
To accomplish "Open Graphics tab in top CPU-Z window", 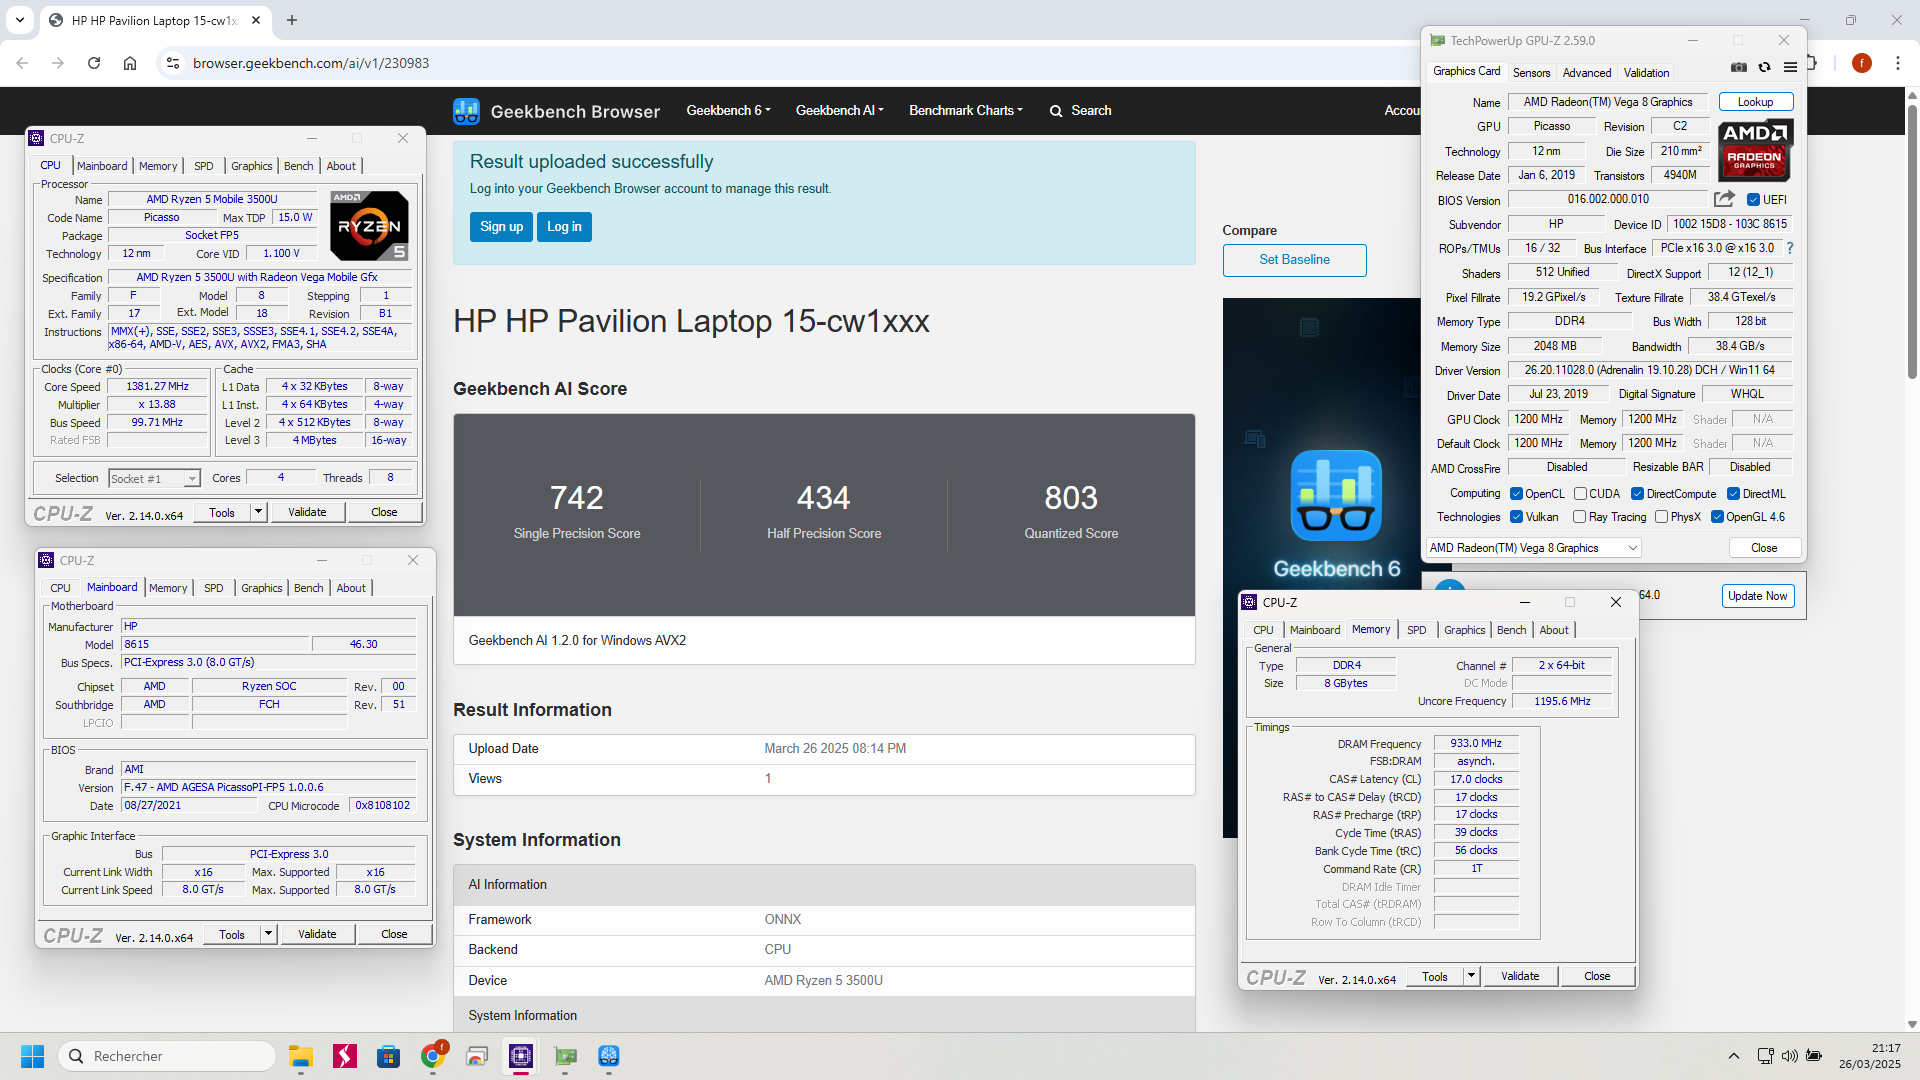I will coord(251,166).
